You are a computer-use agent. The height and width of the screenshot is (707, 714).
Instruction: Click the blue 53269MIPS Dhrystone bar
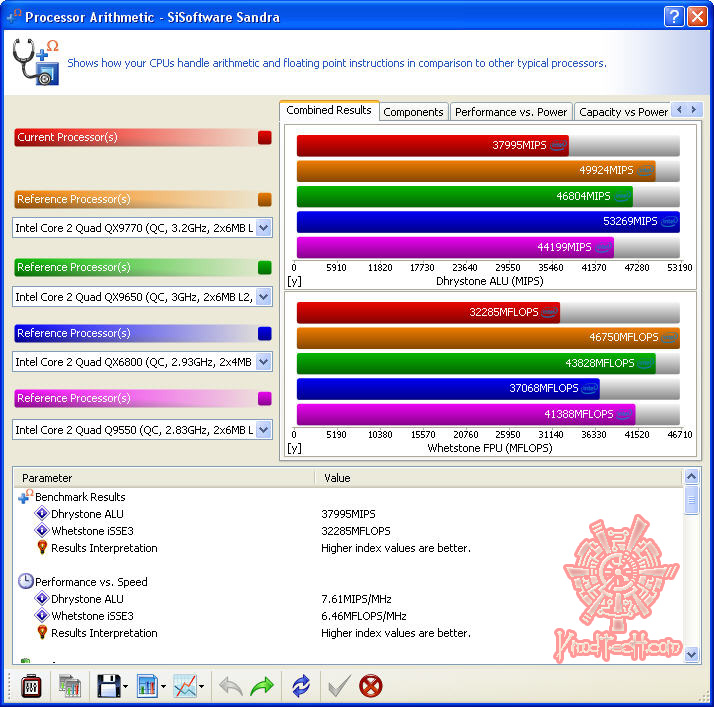point(488,221)
